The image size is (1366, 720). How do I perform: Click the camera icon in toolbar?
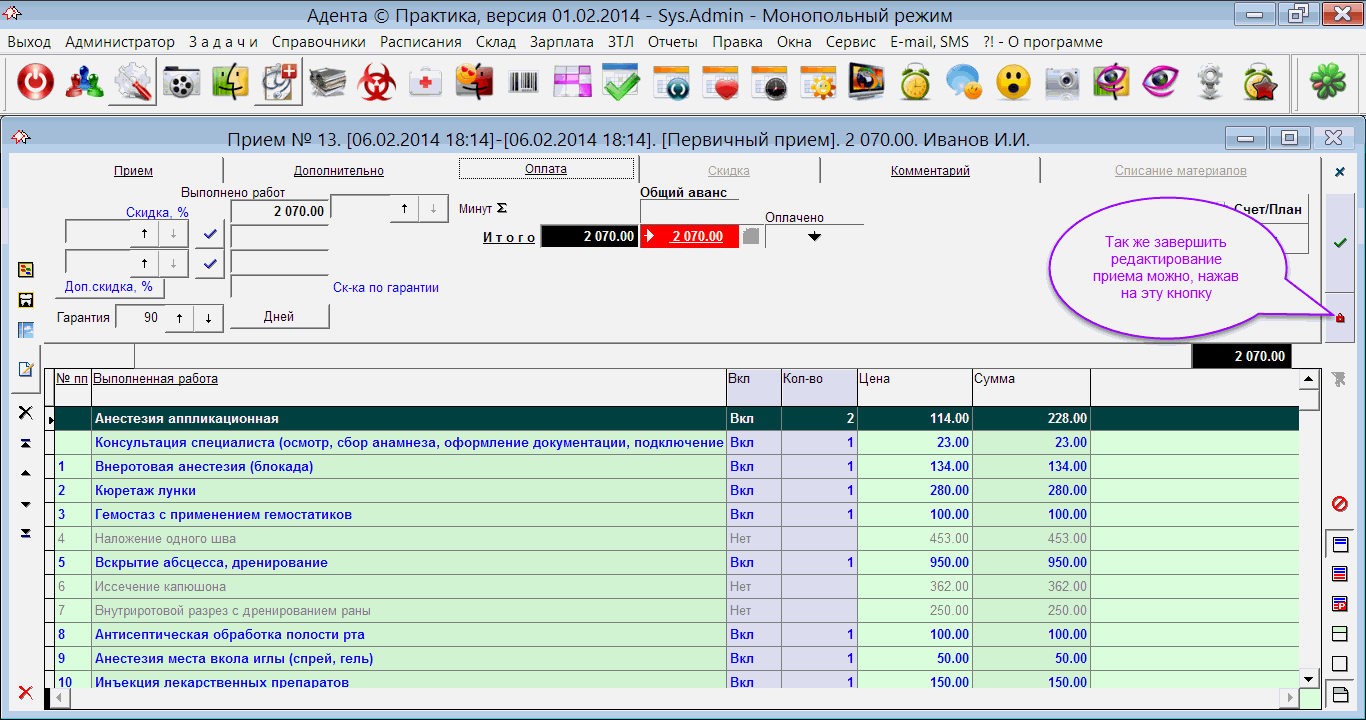1062,84
